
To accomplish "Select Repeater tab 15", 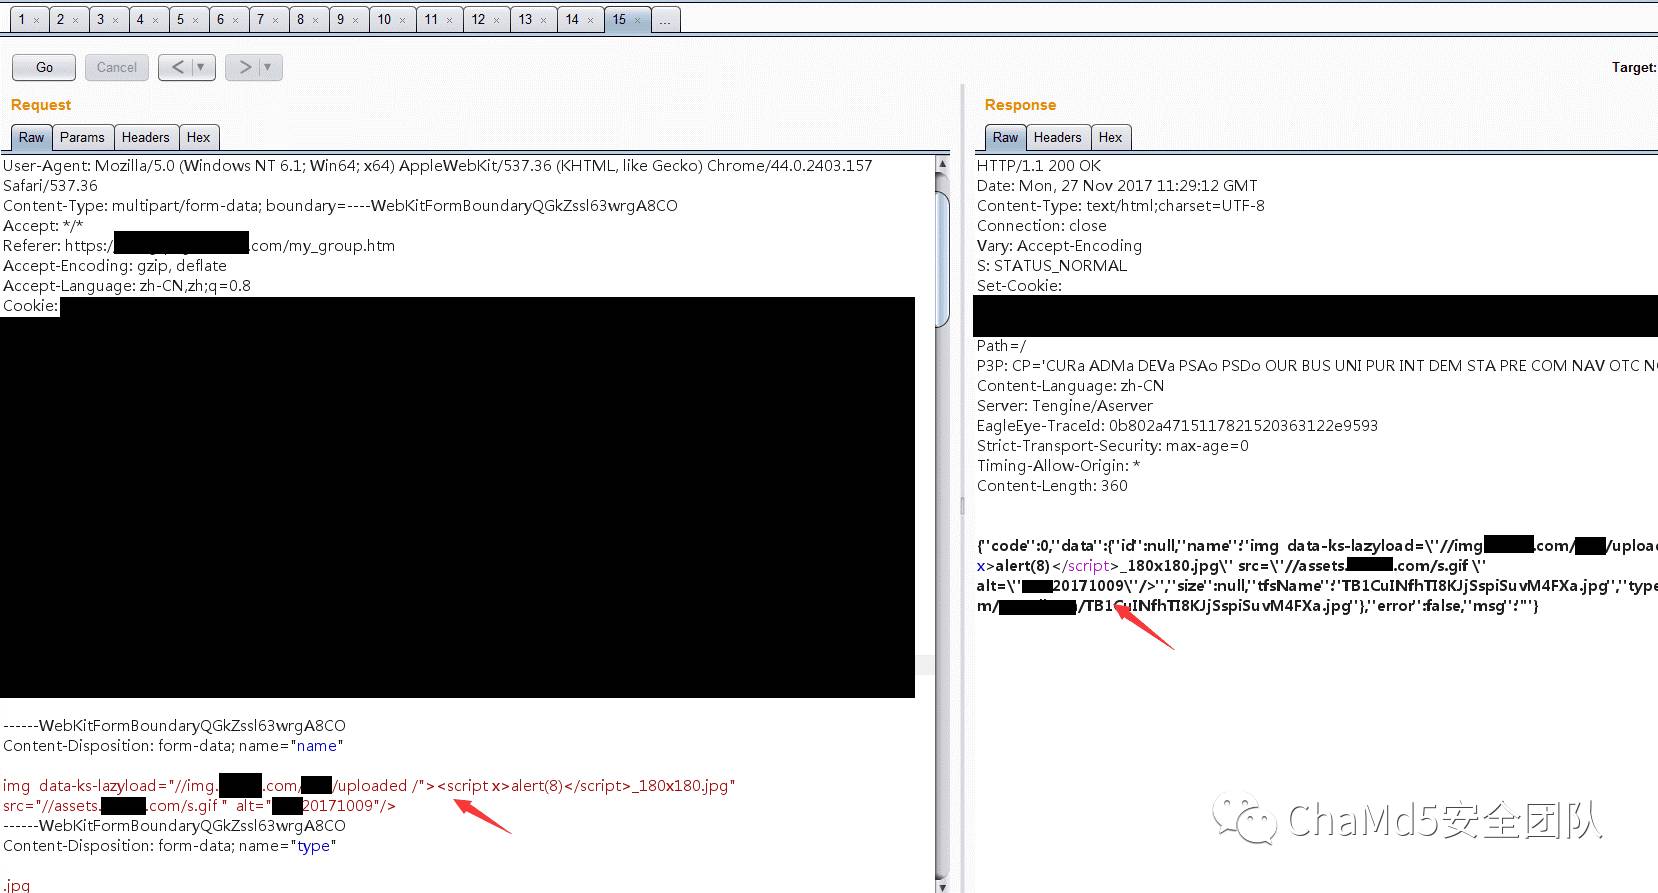I will coord(628,19).
